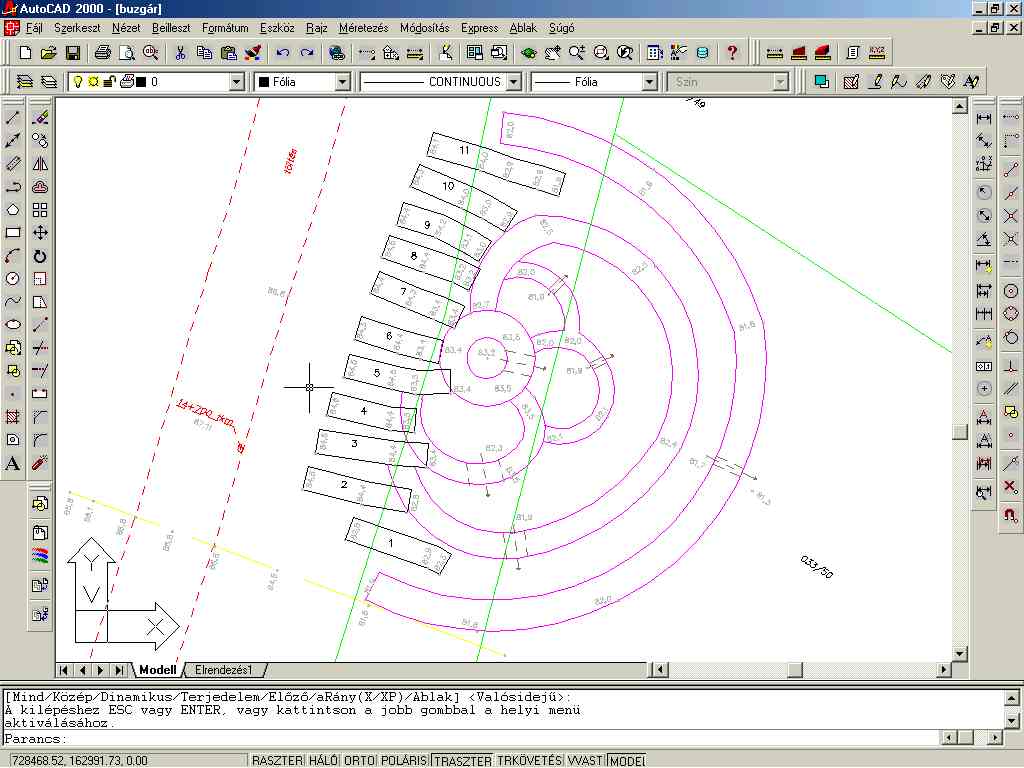The image size is (1024, 768).
Task: Open the Fólia color control dropdown
Action: (x=342, y=82)
